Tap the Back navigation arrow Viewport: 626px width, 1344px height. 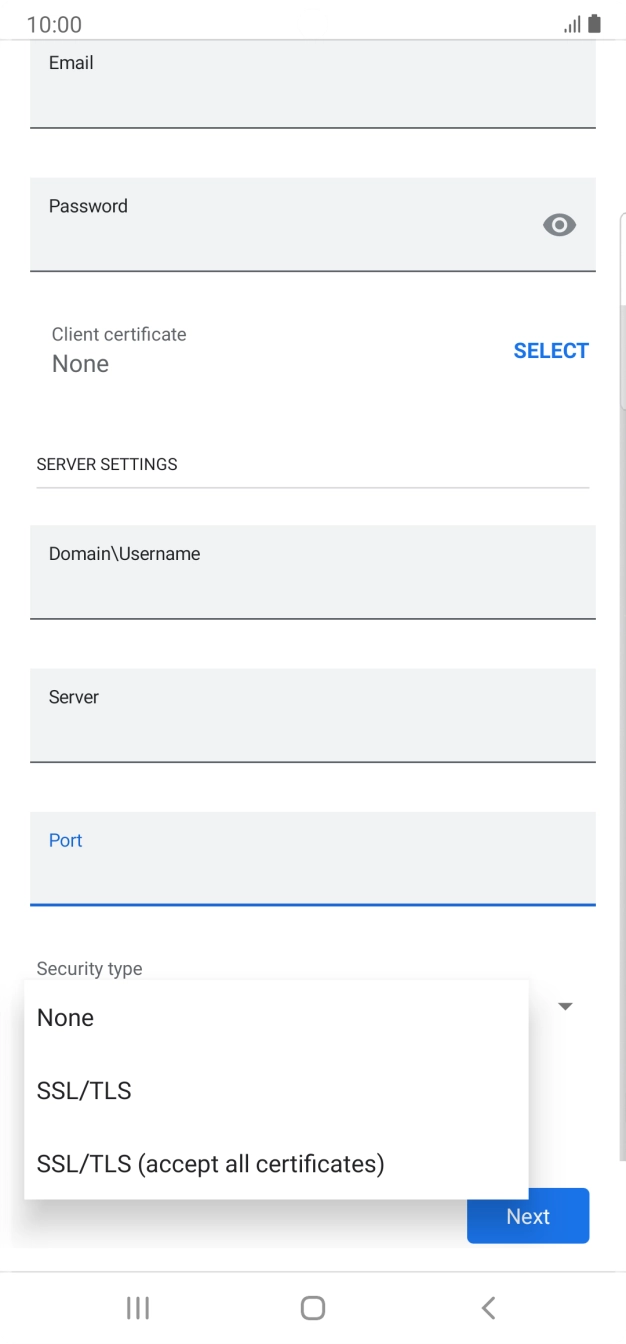[488, 1307]
